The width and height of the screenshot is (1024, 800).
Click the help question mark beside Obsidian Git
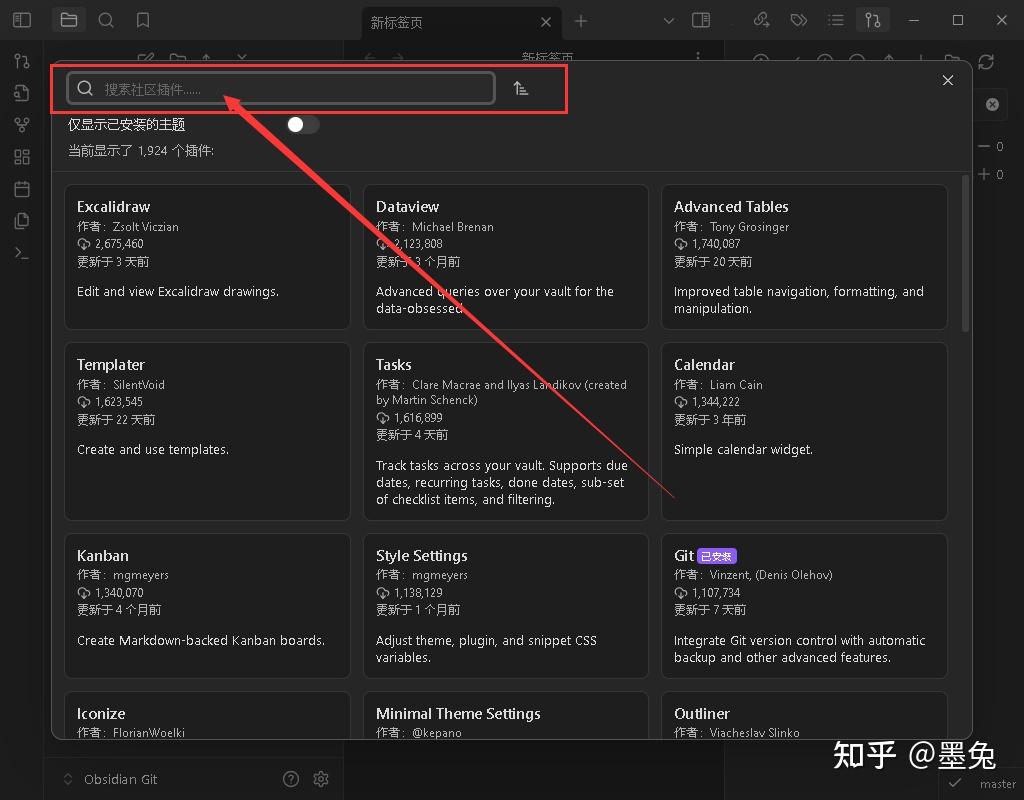coord(290,778)
